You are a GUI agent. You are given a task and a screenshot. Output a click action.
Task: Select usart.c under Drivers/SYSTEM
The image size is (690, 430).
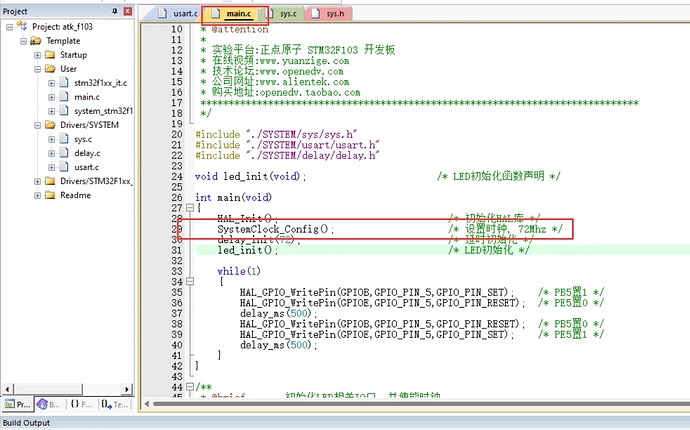88,167
